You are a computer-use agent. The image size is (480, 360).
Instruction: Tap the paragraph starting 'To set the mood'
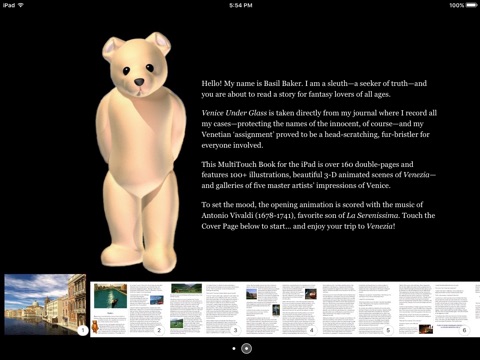click(x=318, y=215)
